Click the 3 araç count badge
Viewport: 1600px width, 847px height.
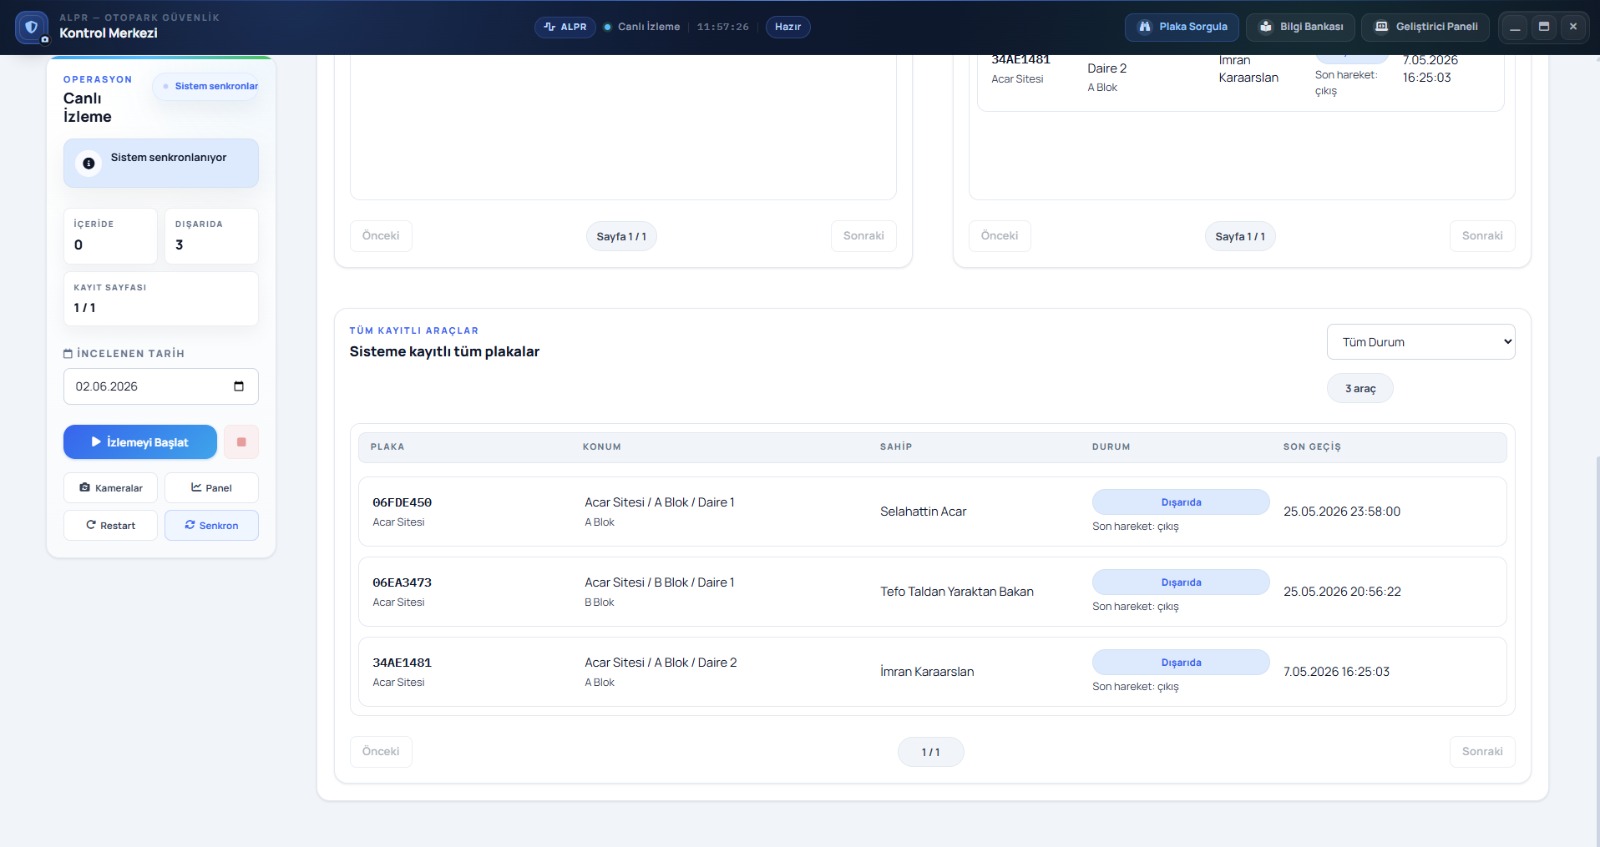pyautogui.click(x=1360, y=388)
